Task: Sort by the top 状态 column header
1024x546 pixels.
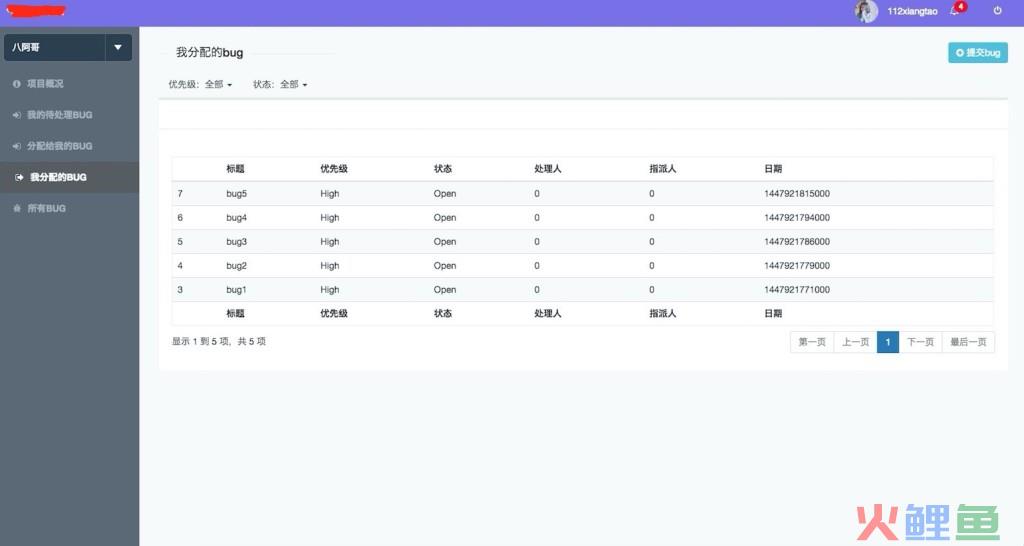Action: (x=443, y=169)
